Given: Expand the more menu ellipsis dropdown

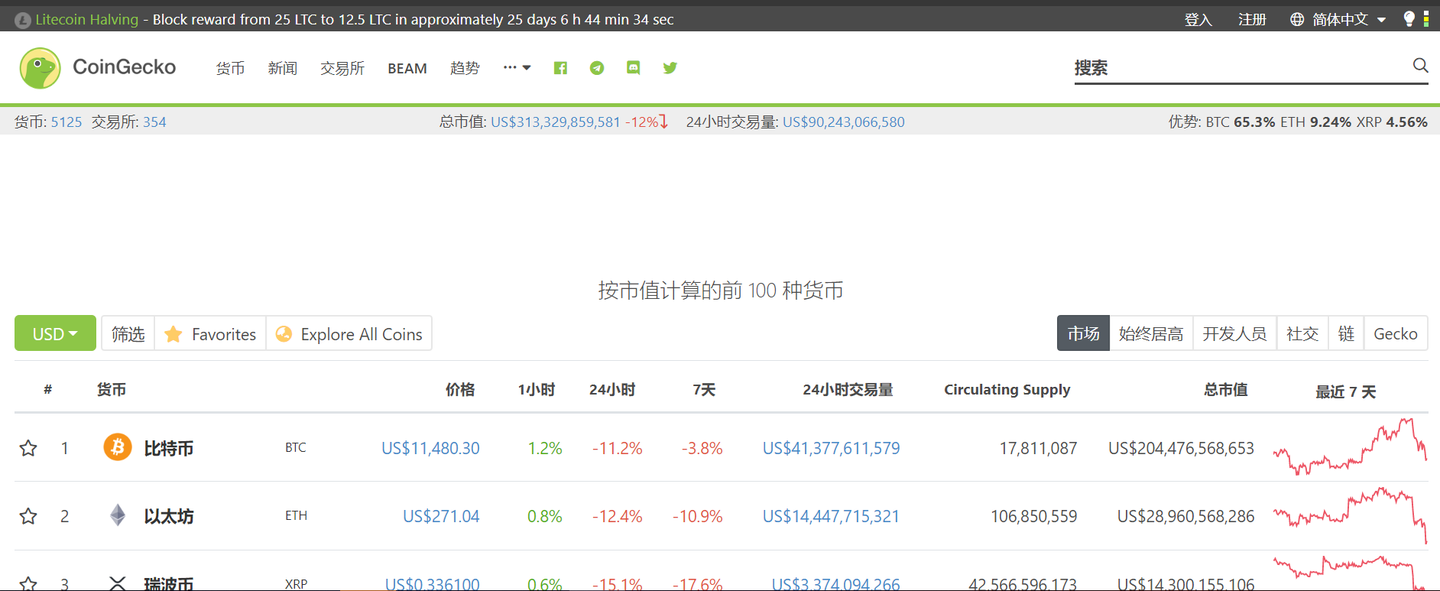Looking at the screenshot, I should [x=517, y=68].
